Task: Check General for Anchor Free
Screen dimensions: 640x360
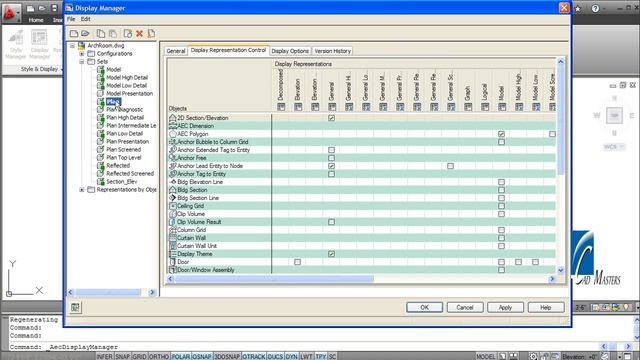Action: click(x=331, y=158)
